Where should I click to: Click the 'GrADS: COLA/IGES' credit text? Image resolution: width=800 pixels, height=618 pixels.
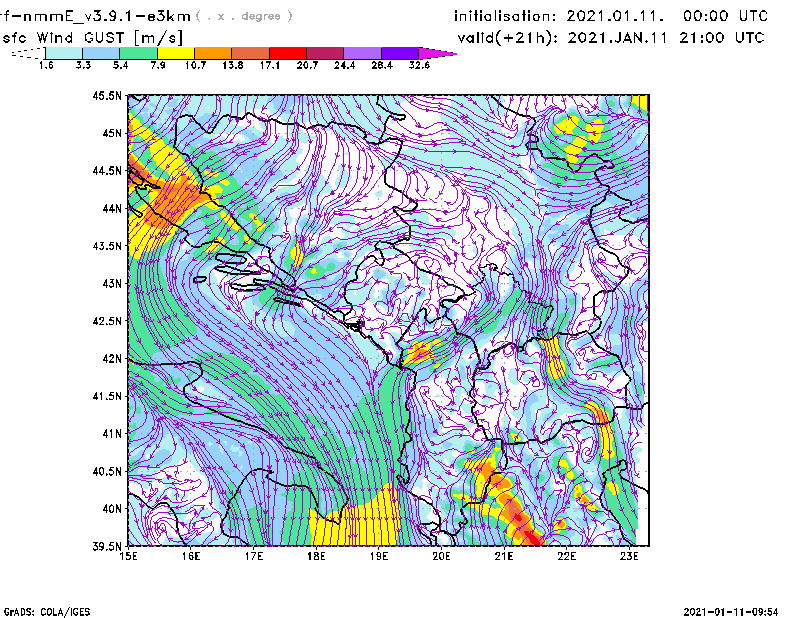47,612
